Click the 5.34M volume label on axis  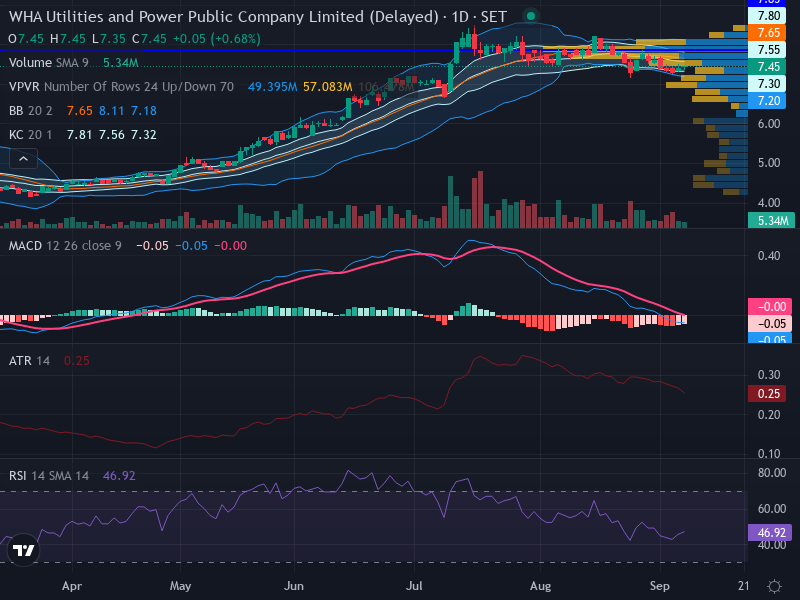tap(771, 220)
